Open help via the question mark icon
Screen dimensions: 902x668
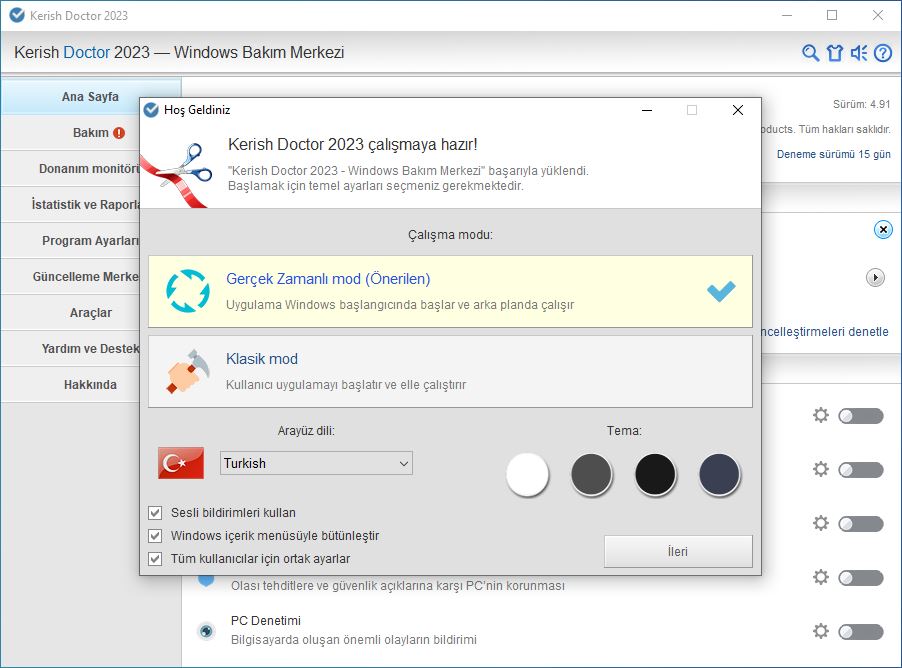click(883, 53)
